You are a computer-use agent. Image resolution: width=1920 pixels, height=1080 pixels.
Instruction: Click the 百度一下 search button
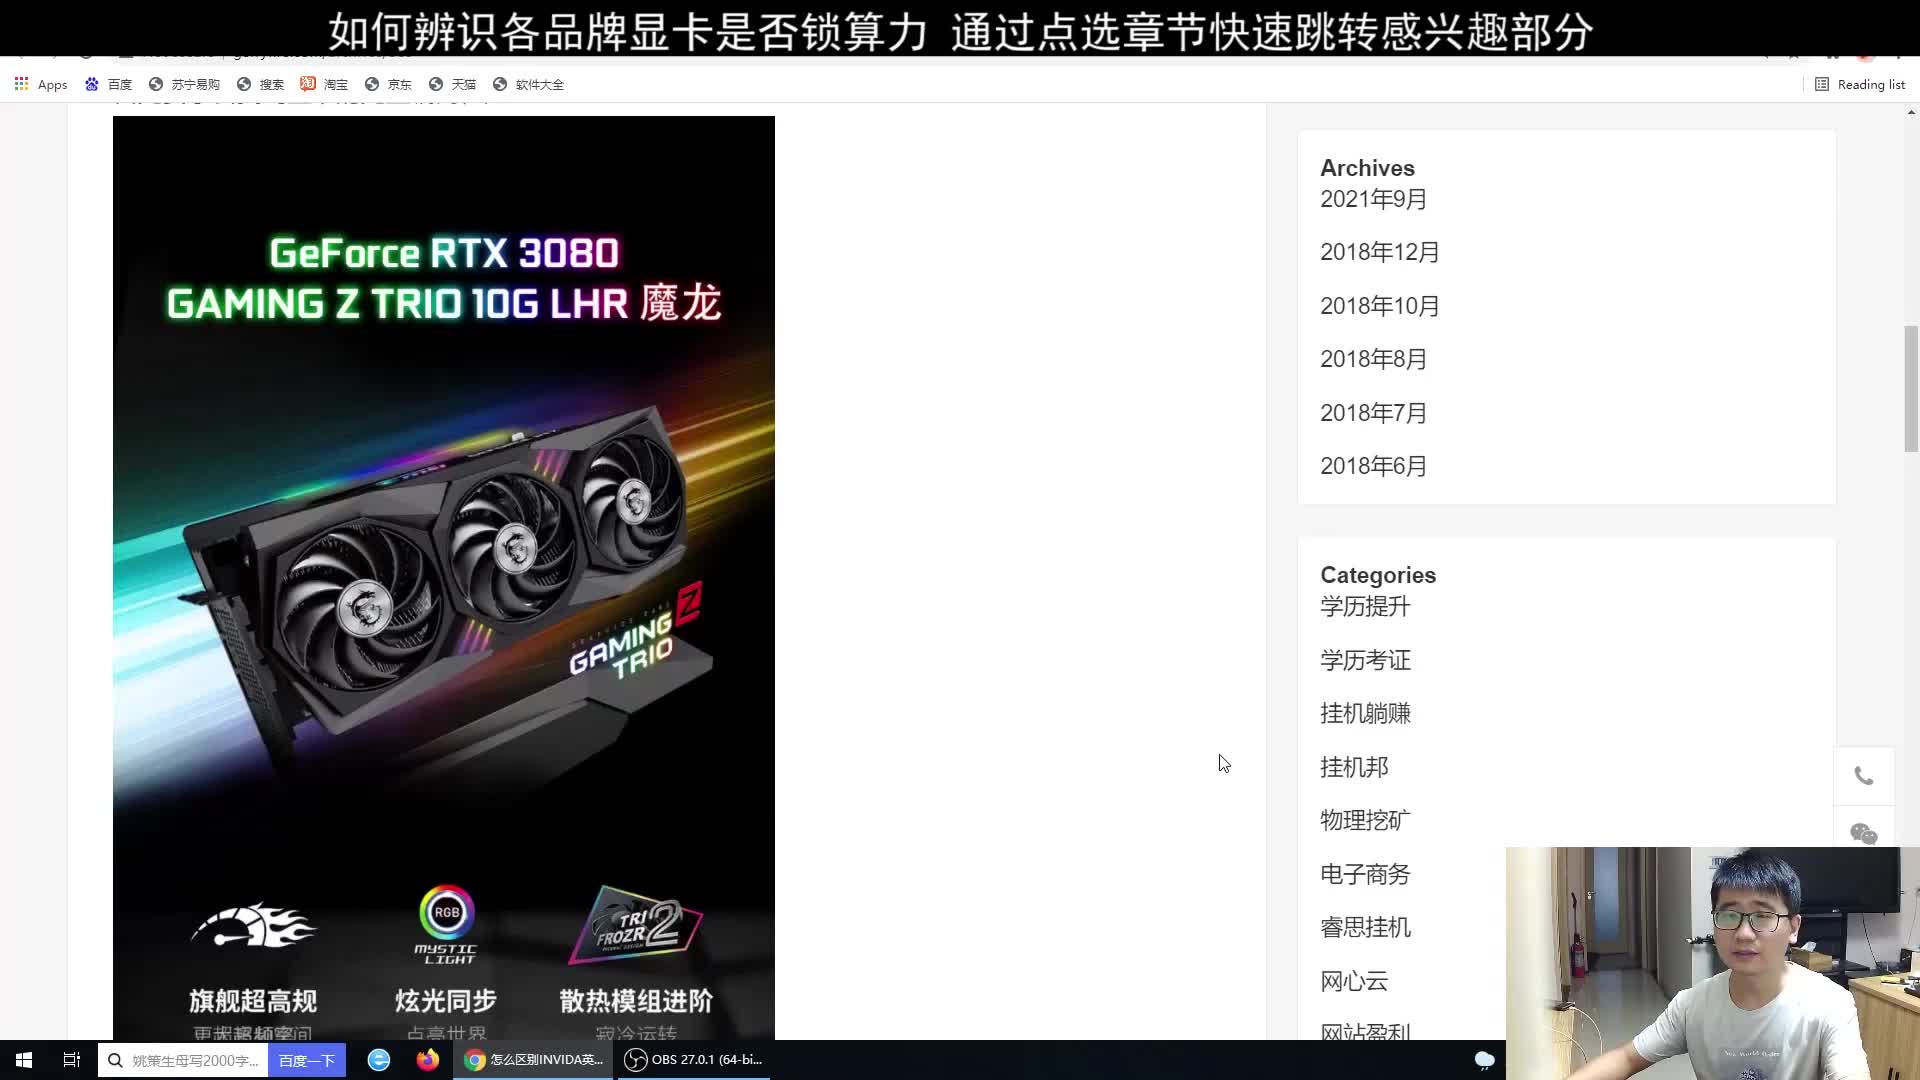307,1059
